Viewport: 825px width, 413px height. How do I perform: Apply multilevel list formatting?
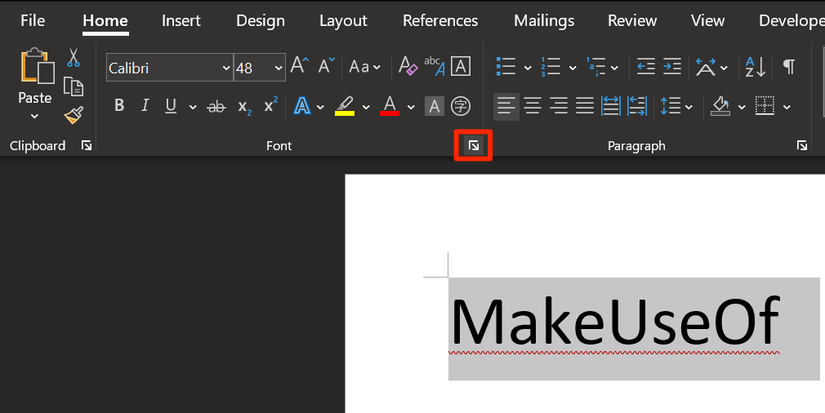[x=596, y=67]
